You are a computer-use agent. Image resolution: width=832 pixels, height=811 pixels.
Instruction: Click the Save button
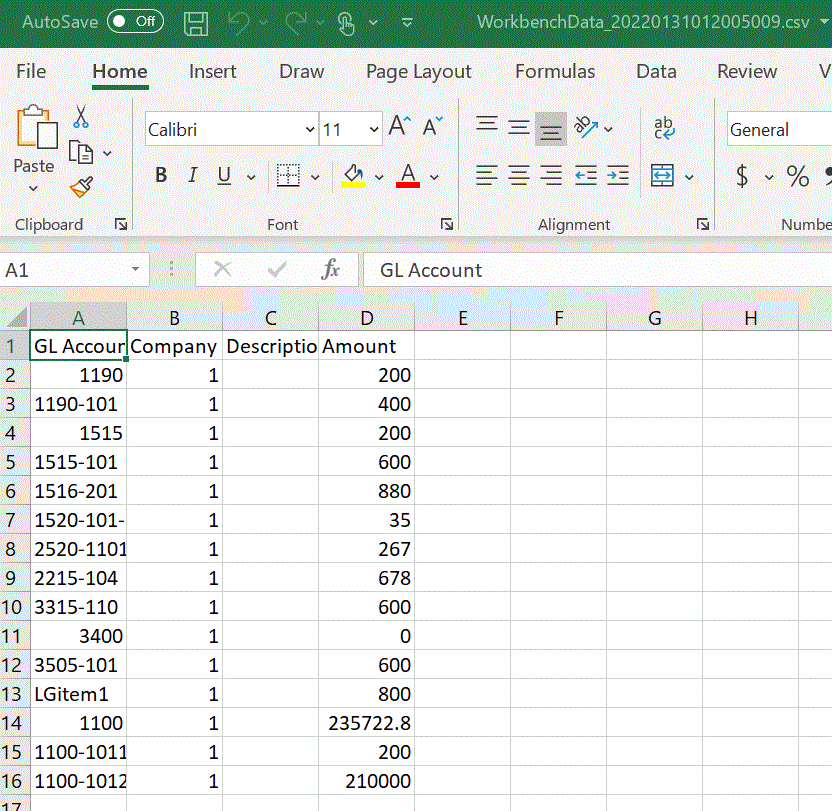pos(196,23)
